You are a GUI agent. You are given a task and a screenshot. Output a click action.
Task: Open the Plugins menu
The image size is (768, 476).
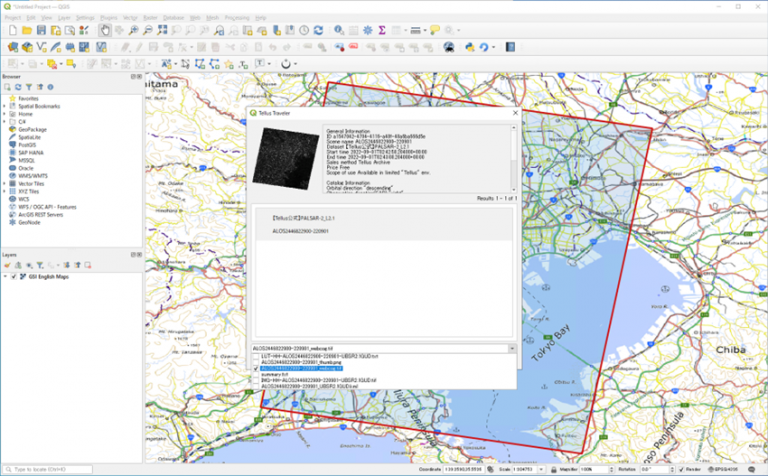(x=109, y=18)
